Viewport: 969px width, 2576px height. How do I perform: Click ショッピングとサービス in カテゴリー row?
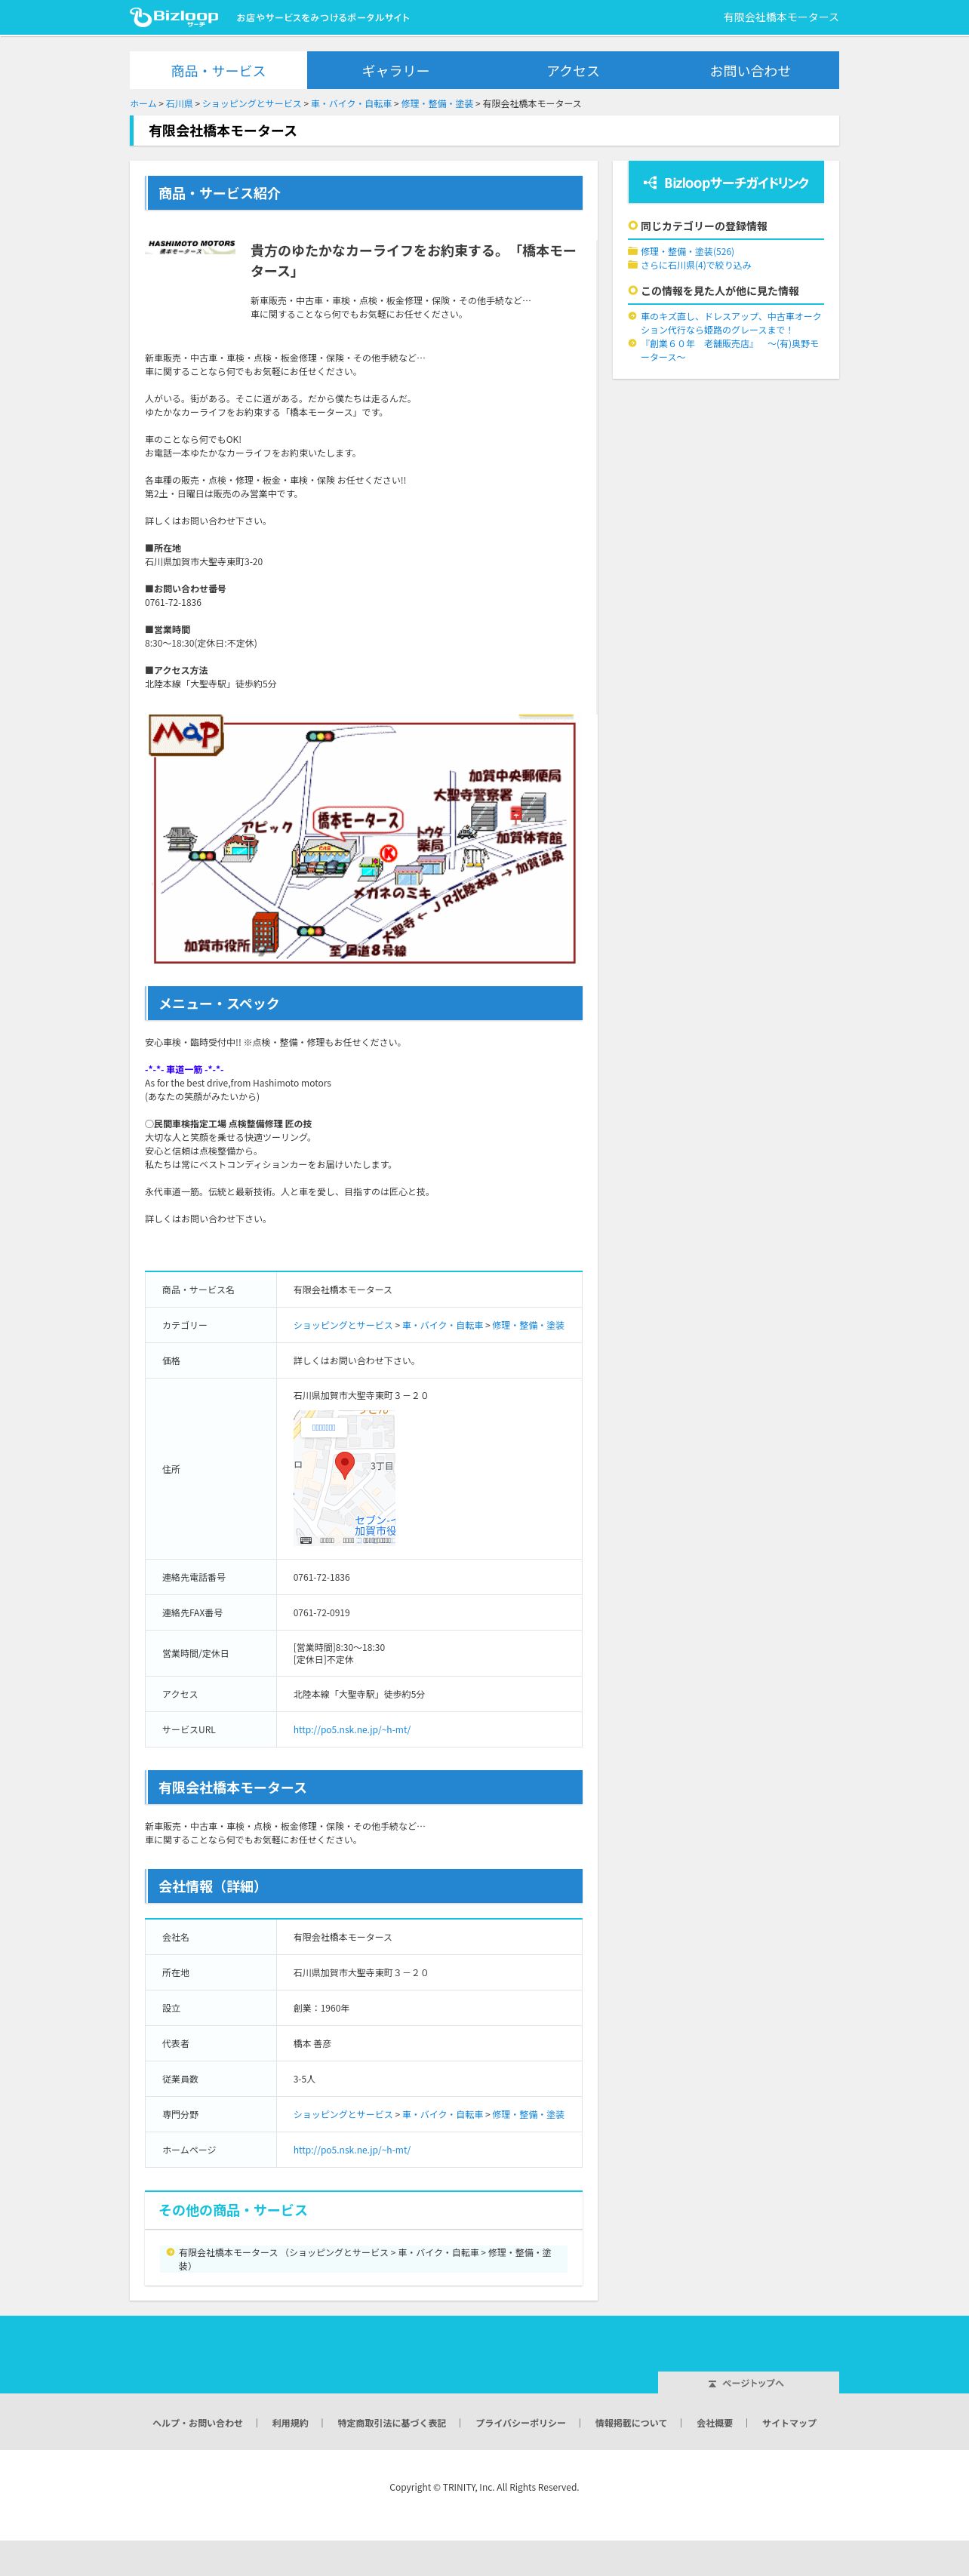pyautogui.click(x=343, y=1325)
